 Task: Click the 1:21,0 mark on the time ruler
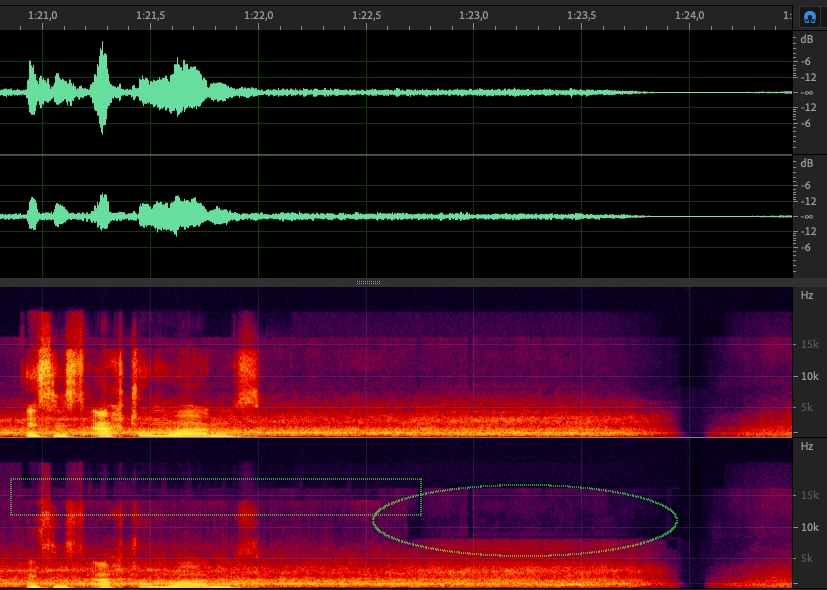point(42,15)
